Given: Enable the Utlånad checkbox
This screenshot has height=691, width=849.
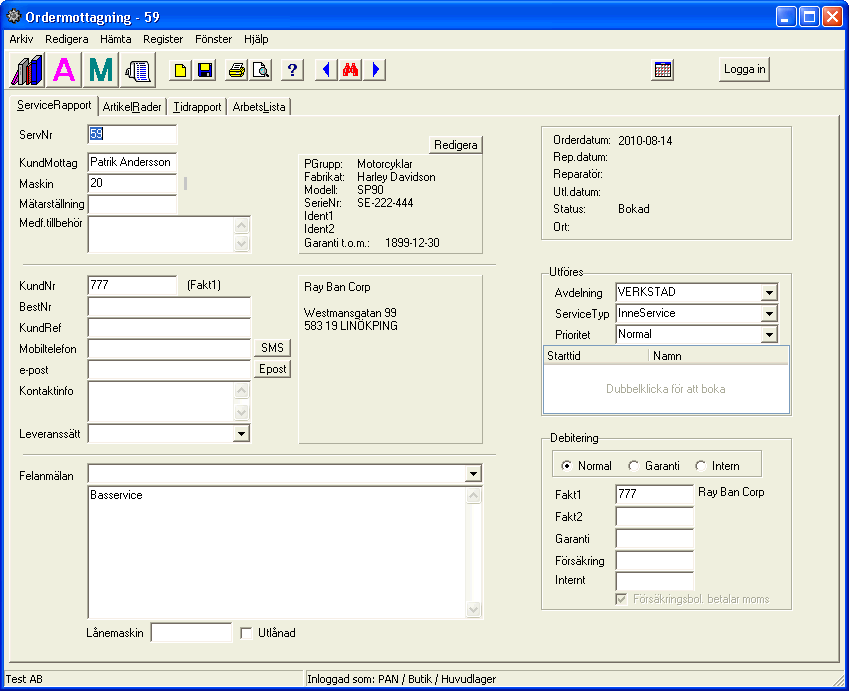Looking at the screenshot, I should click(x=247, y=633).
